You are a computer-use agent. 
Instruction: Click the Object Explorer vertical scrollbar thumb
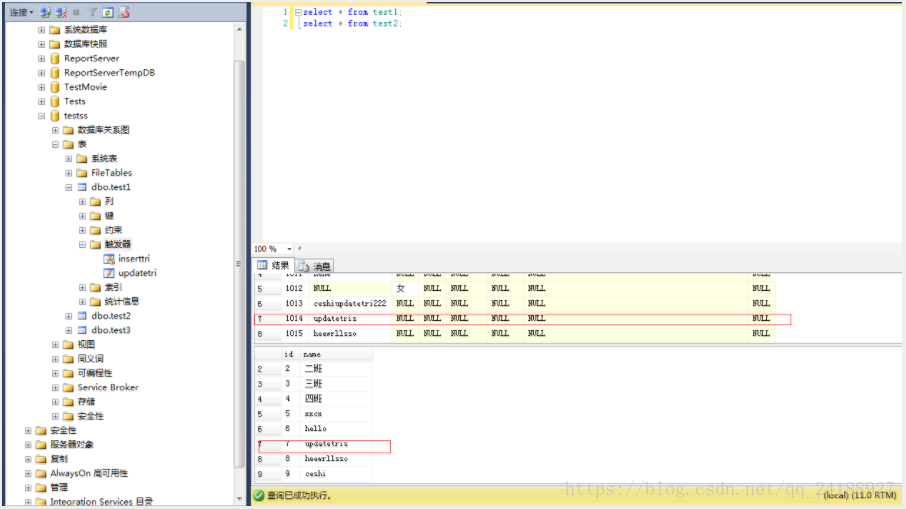click(x=239, y=263)
